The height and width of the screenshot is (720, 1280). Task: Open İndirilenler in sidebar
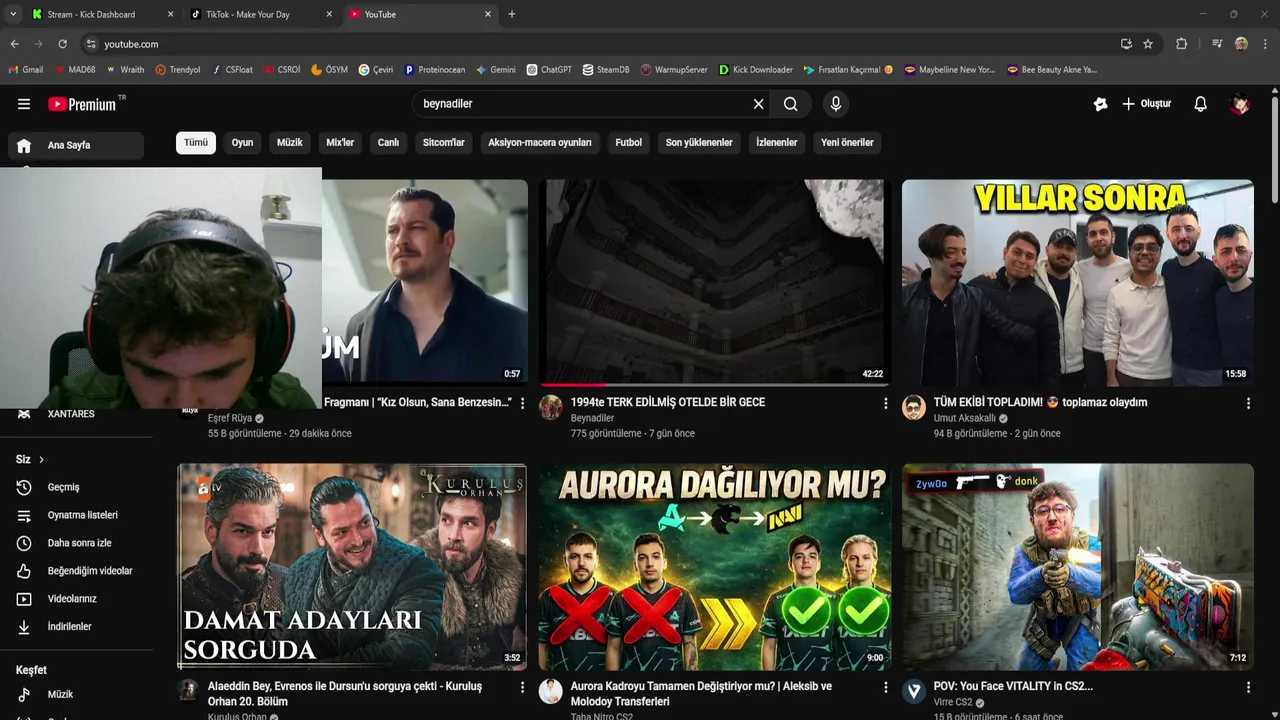[x=76, y=627]
